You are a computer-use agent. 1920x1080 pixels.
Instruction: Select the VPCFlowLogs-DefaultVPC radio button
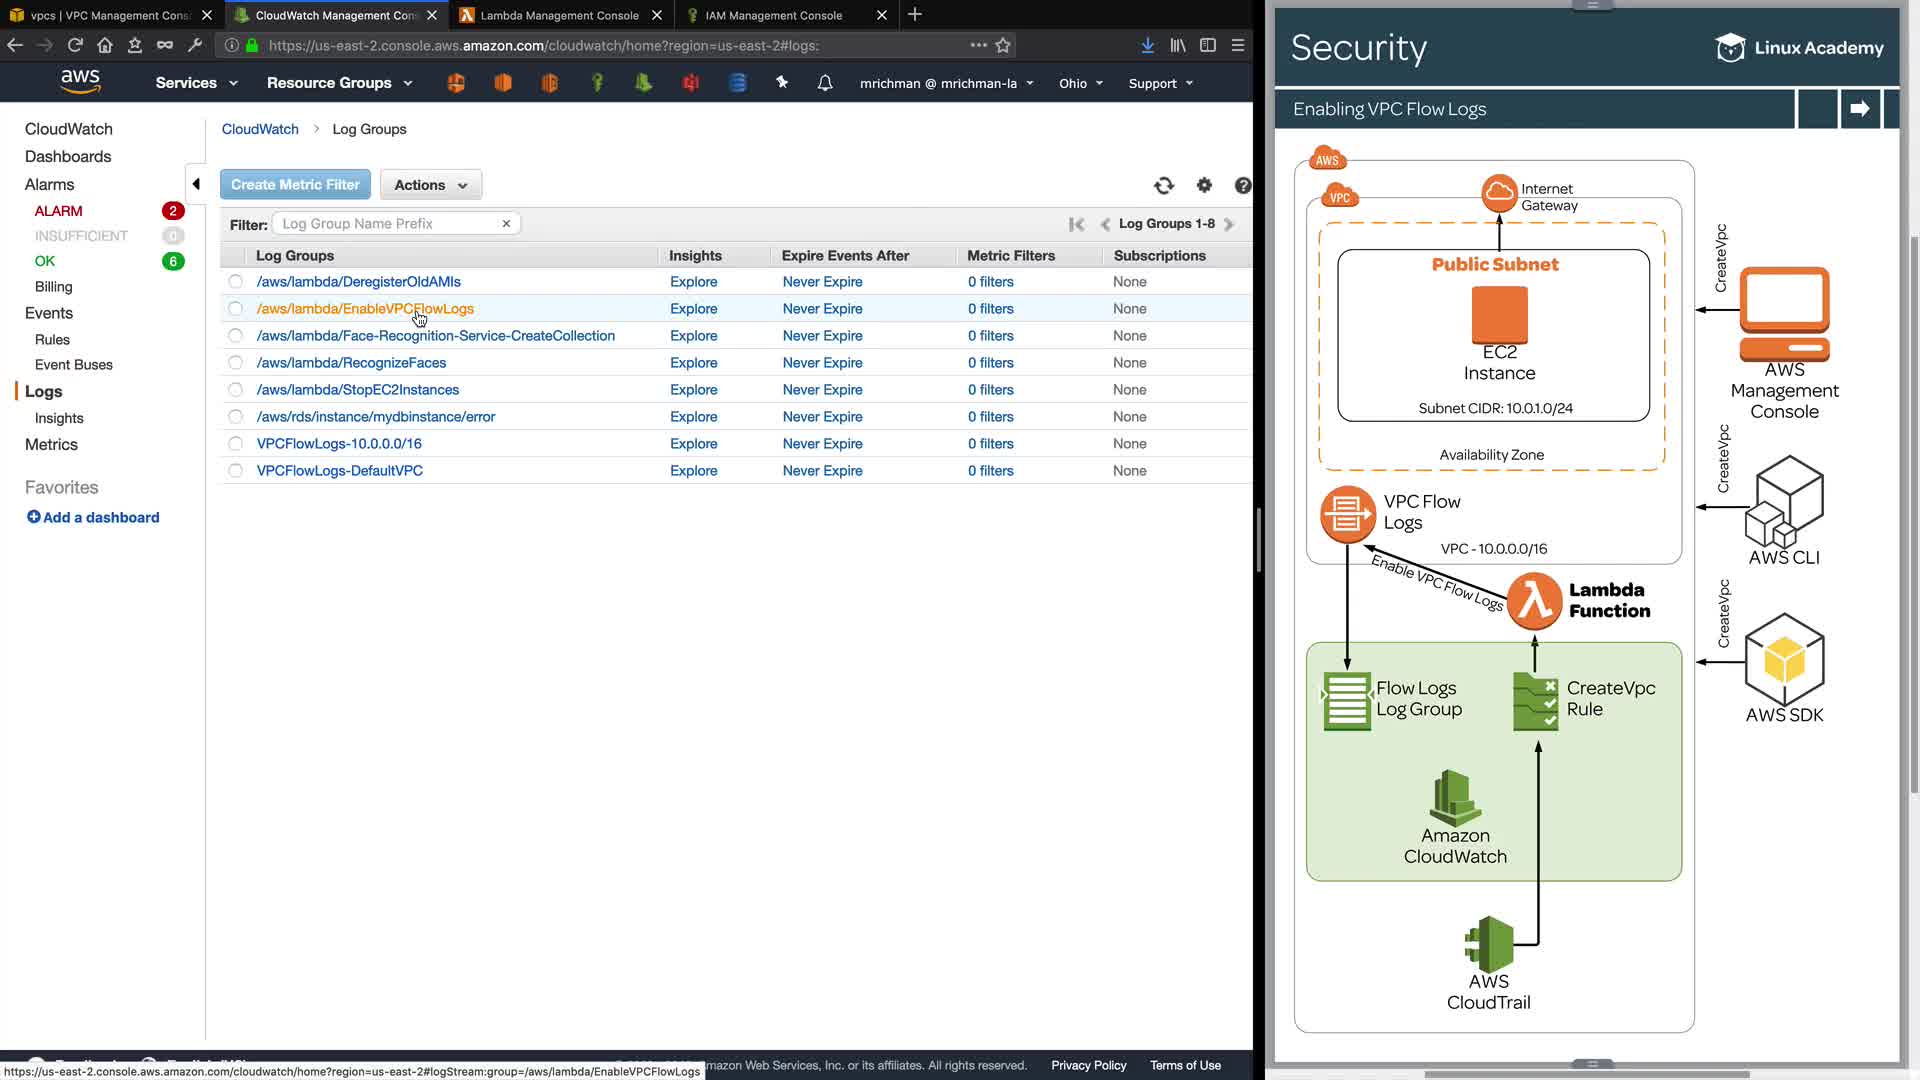(x=236, y=471)
